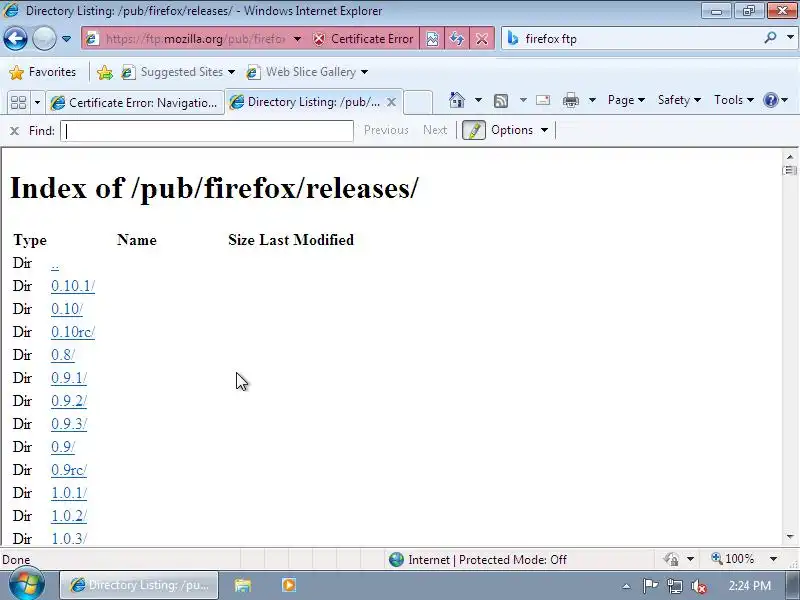The height and width of the screenshot is (600, 800).
Task: Open the Windows Start menu orb
Action: coord(27,585)
